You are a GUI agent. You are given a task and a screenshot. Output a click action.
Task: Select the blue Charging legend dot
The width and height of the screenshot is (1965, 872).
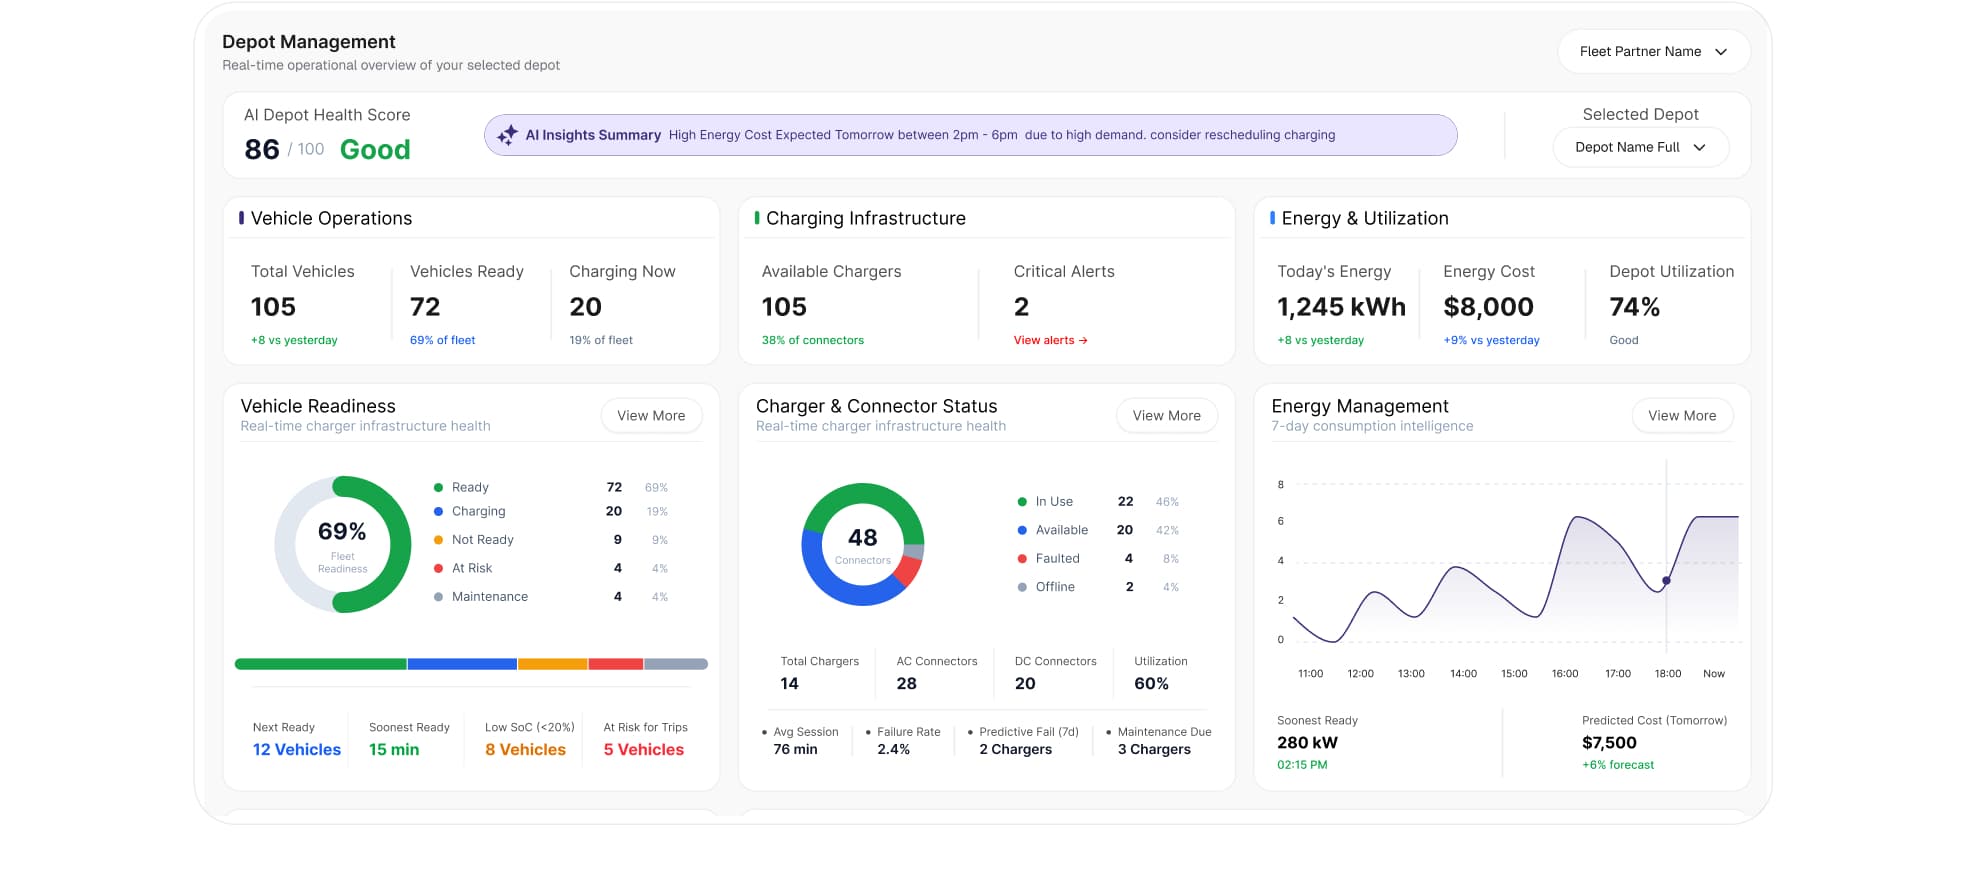click(x=438, y=512)
